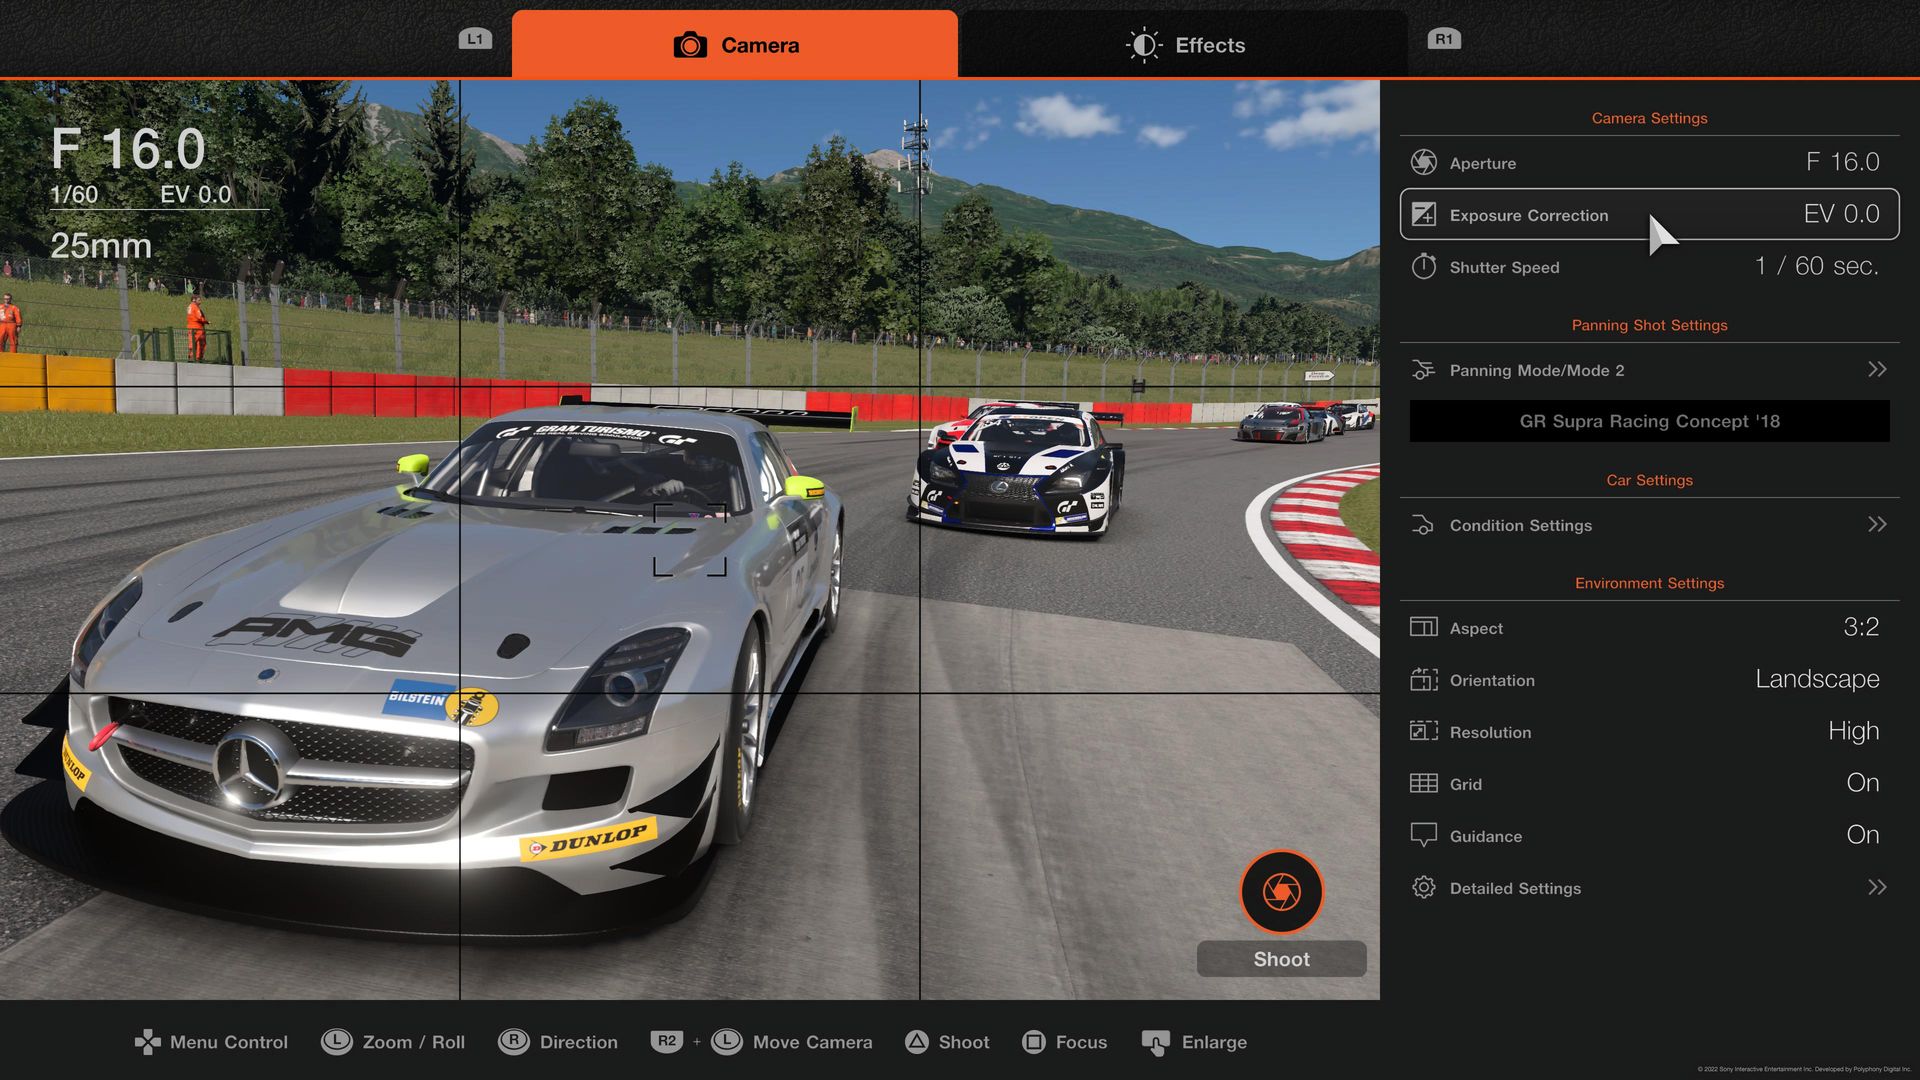Switch to the Effects tab

click(1184, 45)
